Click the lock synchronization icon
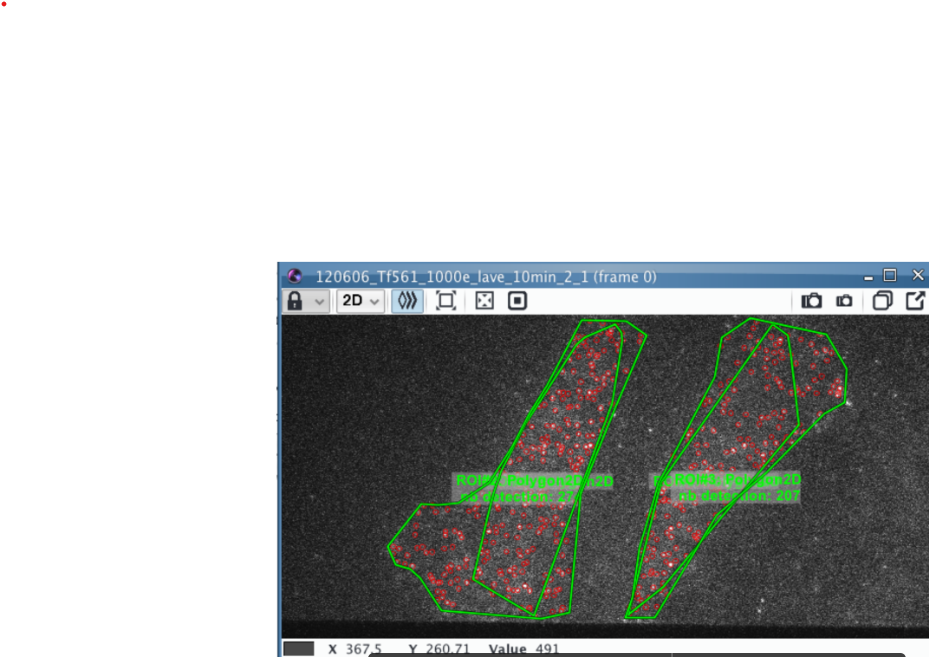929x657 pixels. click(x=295, y=301)
